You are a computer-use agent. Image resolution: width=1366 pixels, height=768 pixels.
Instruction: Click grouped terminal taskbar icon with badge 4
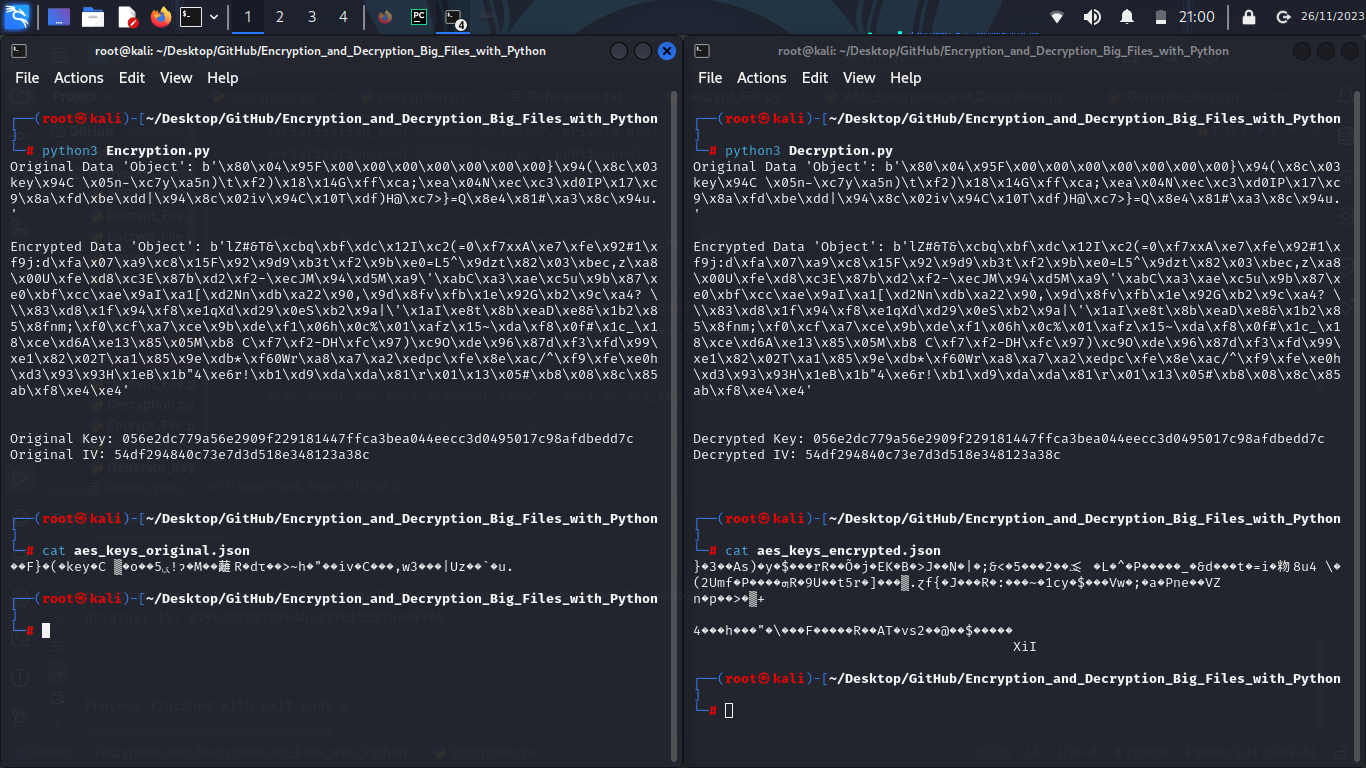[x=454, y=17]
